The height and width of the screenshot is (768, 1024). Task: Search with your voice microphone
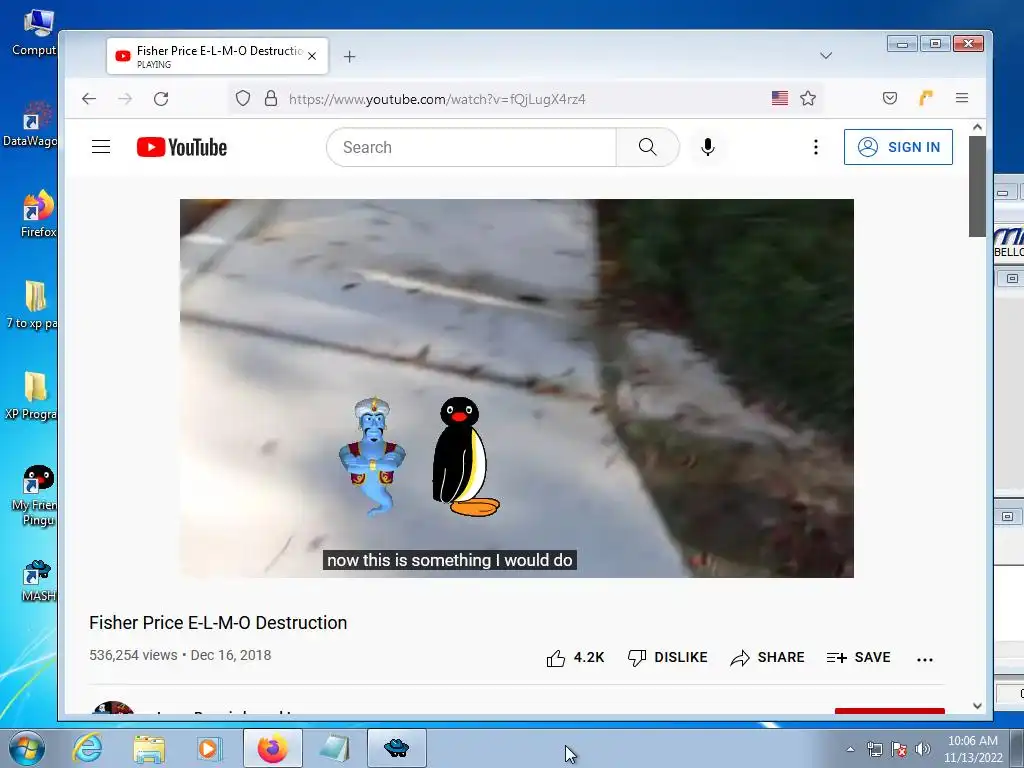coord(707,147)
